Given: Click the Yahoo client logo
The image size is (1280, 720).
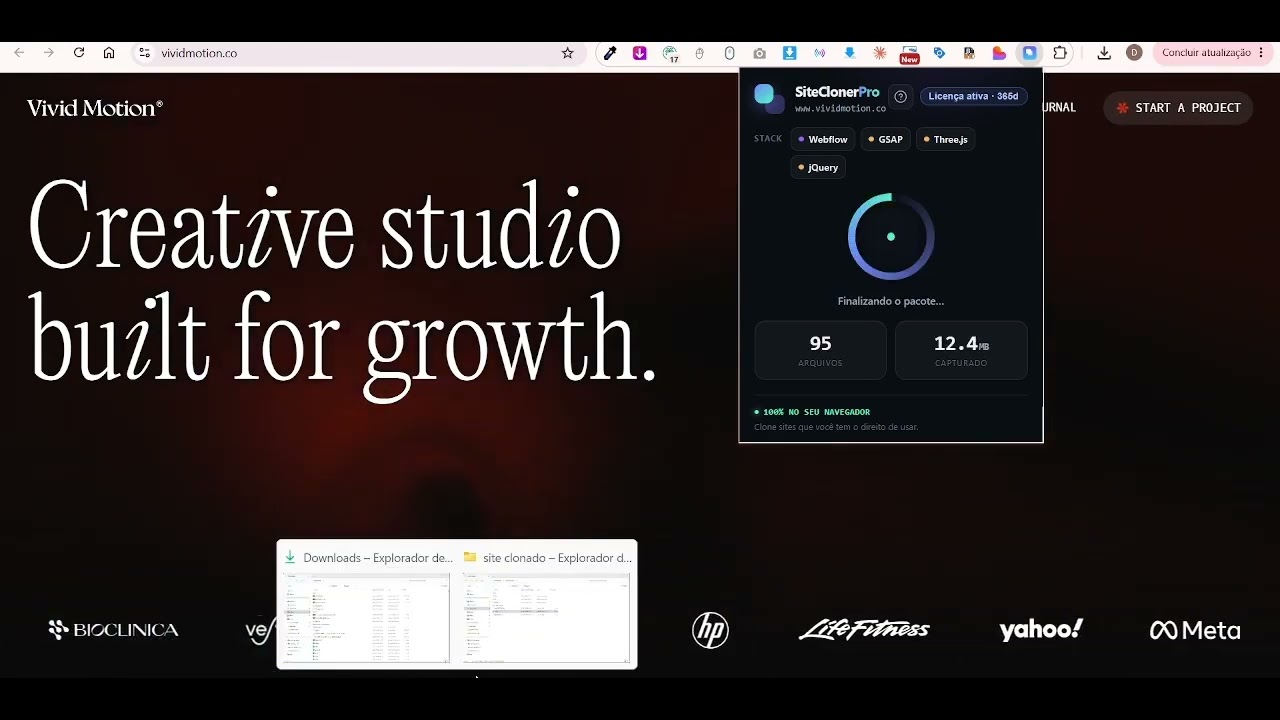Looking at the screenshot, I should [1041, 630].
